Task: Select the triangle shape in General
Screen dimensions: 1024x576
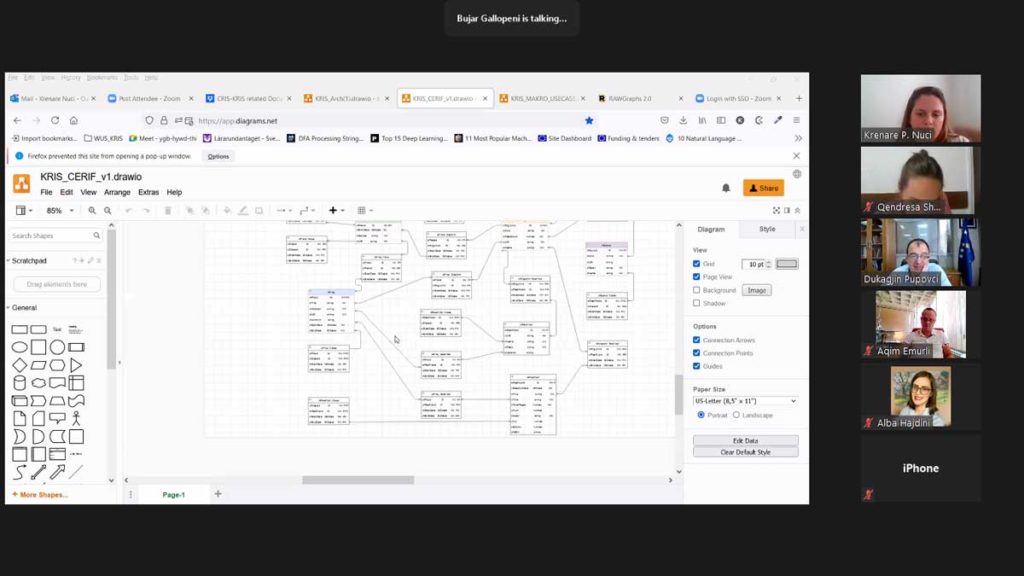Action: point(76,365)
